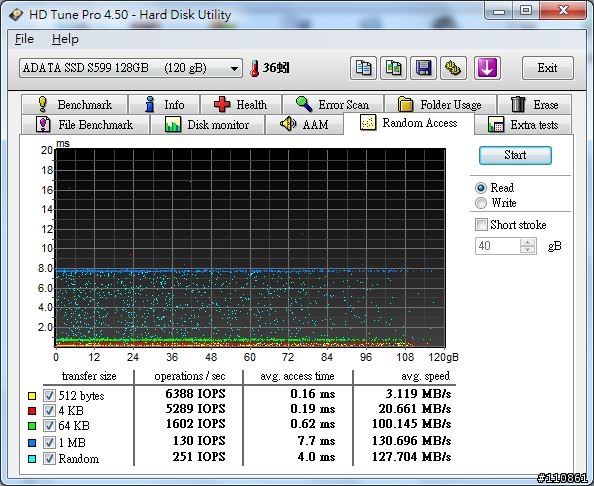Viewport: 594px width, 486px height.
Task: Uncheck the 512 bytes transfer size
Action: 49,395
